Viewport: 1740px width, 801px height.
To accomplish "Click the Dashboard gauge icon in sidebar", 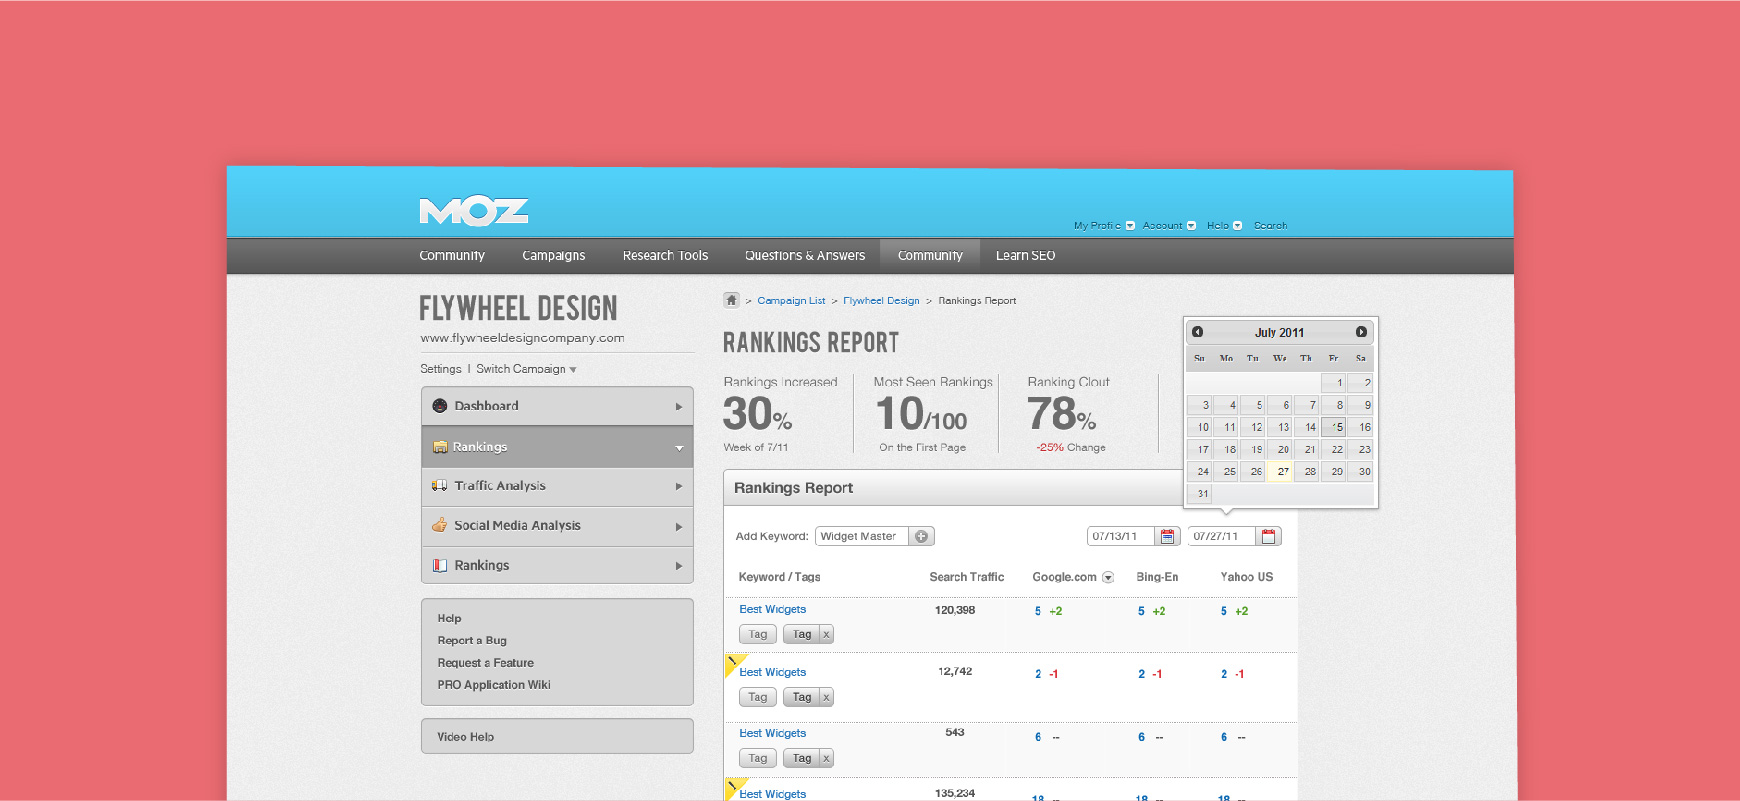I will pos(440,406).
